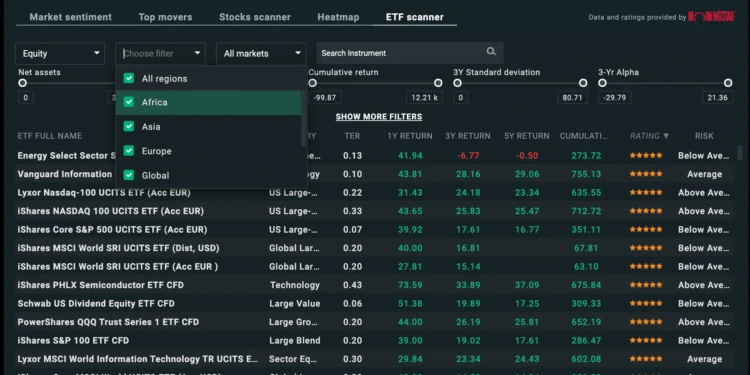Toggle the All regions checkbox
This screenshot has height=375, width=750.
[x=129, y=78]
